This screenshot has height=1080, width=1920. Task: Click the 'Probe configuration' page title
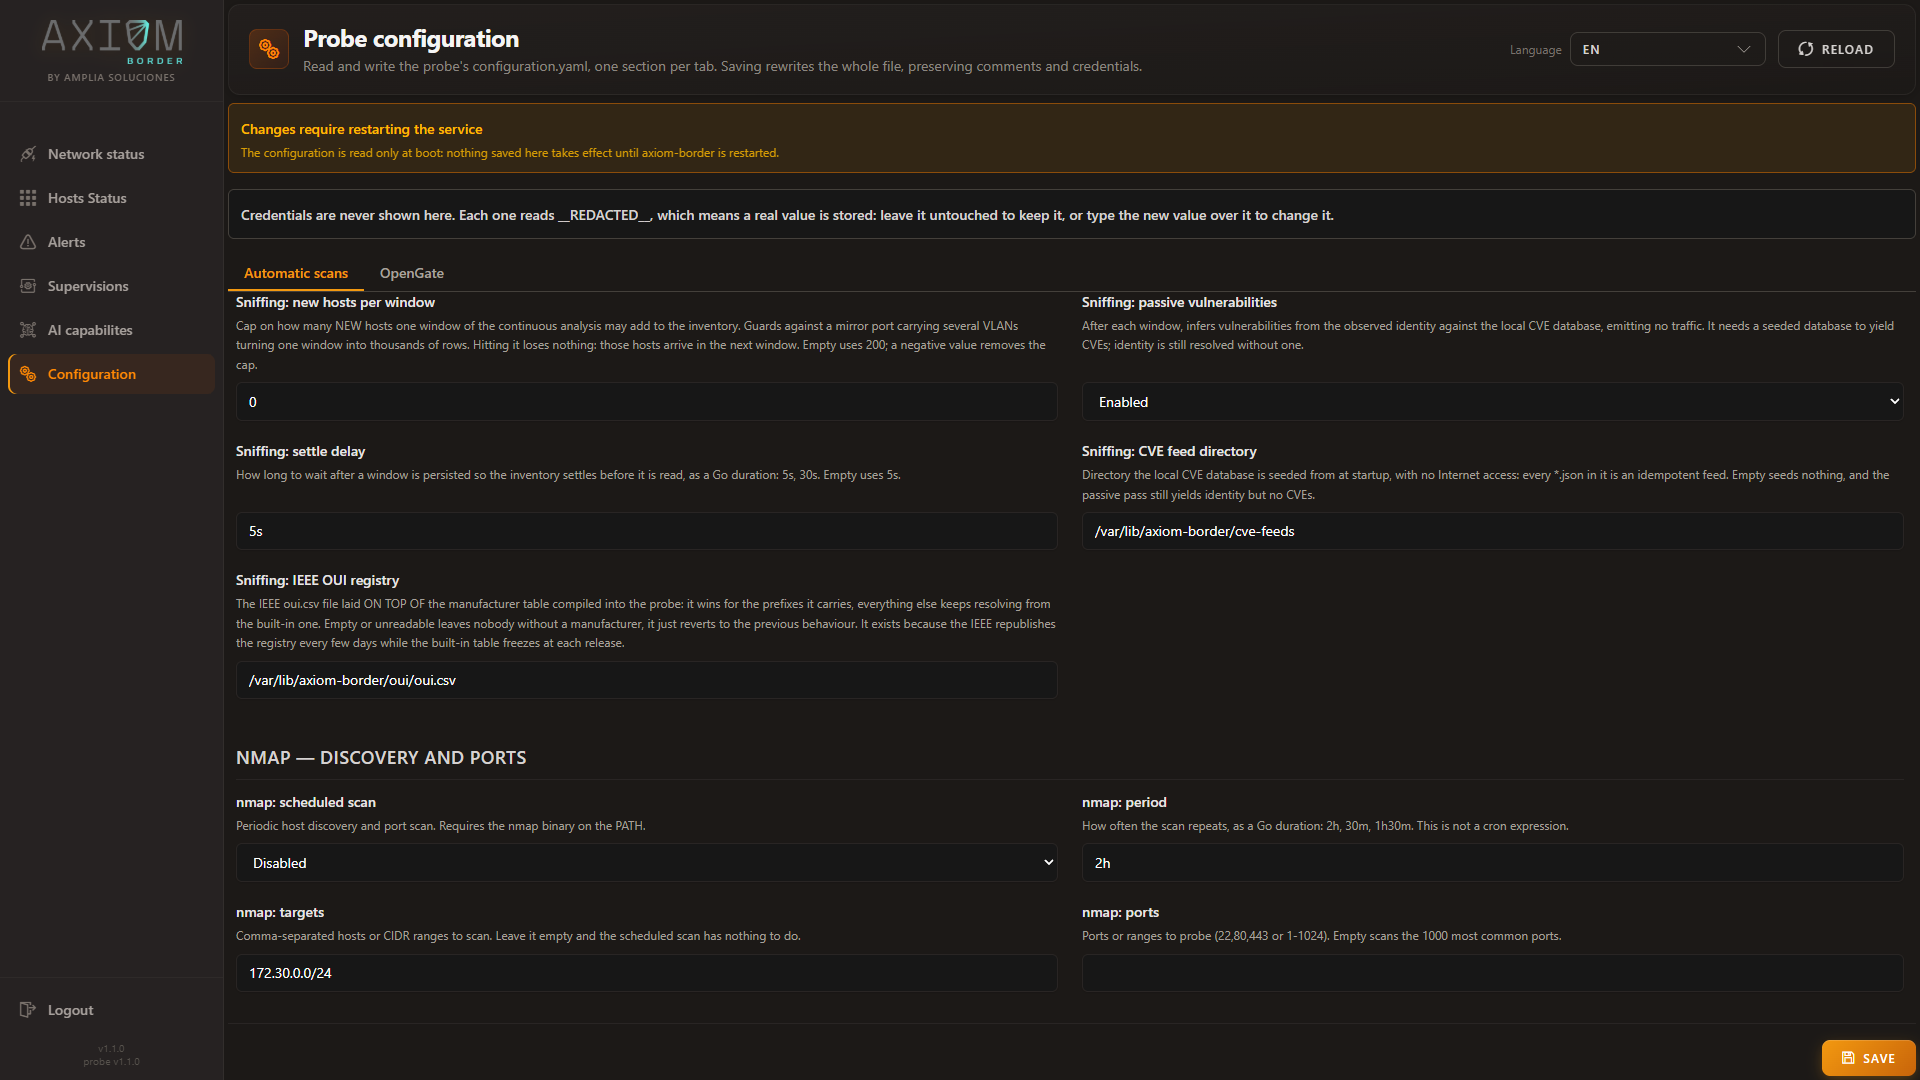[411, 39]
